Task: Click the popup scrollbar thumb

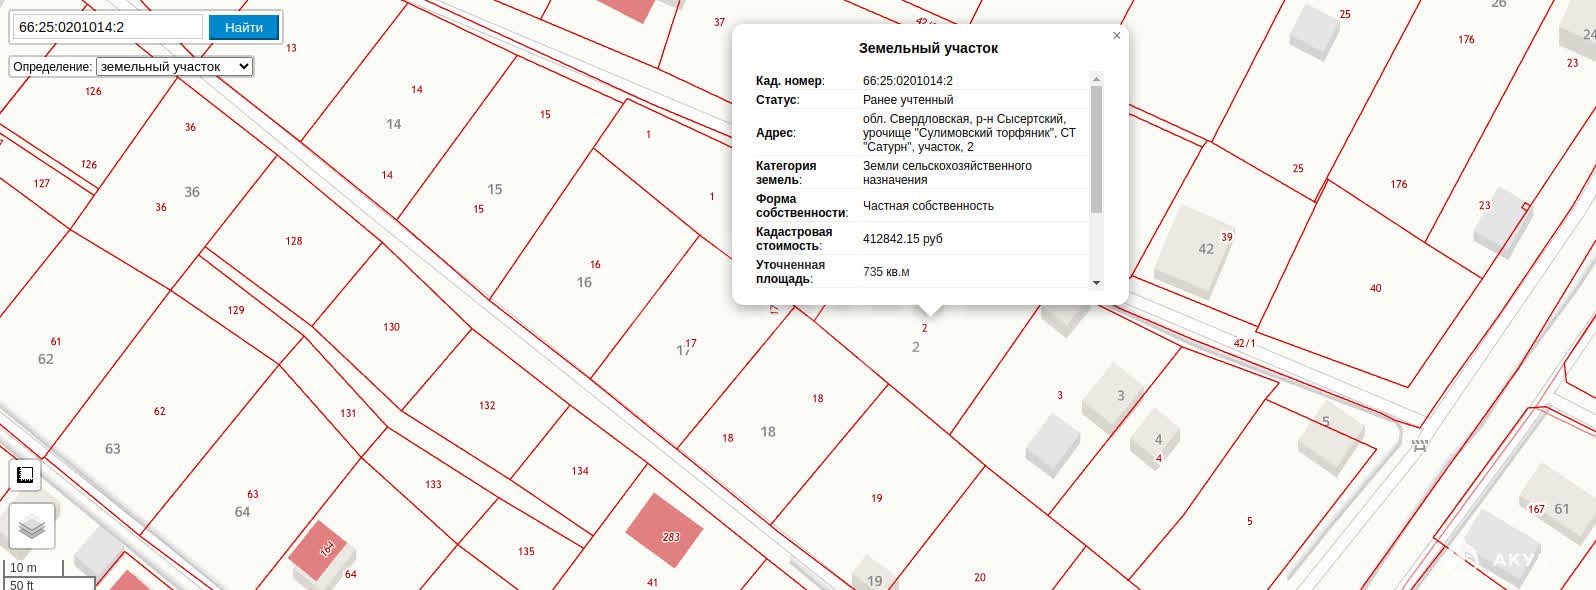Action: [1096, 150]
